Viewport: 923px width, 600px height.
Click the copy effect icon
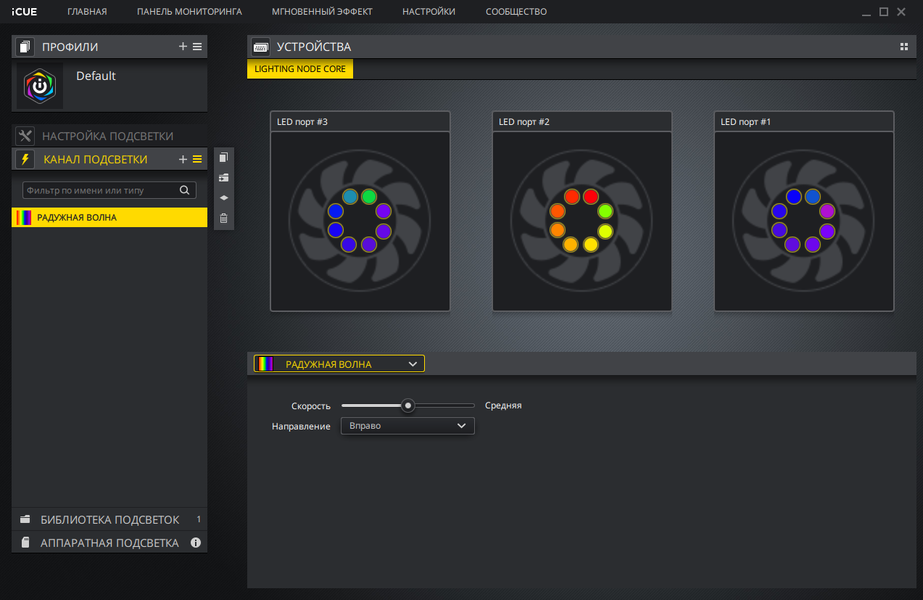(224, 157)
